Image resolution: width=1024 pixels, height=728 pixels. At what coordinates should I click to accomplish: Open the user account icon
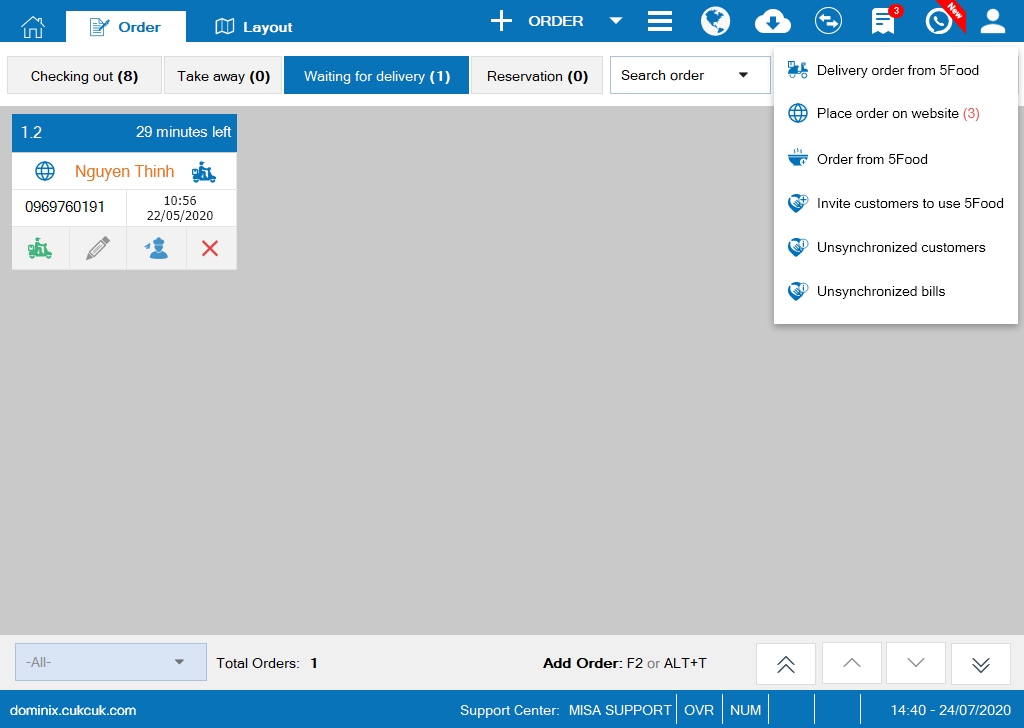point(993,21)
